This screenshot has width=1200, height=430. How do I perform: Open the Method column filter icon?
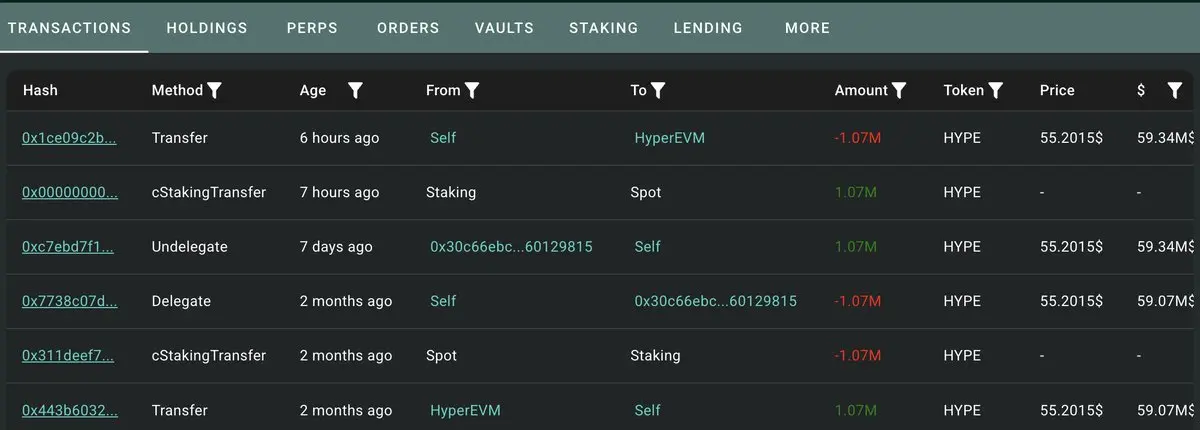click(x=214, y=90)
